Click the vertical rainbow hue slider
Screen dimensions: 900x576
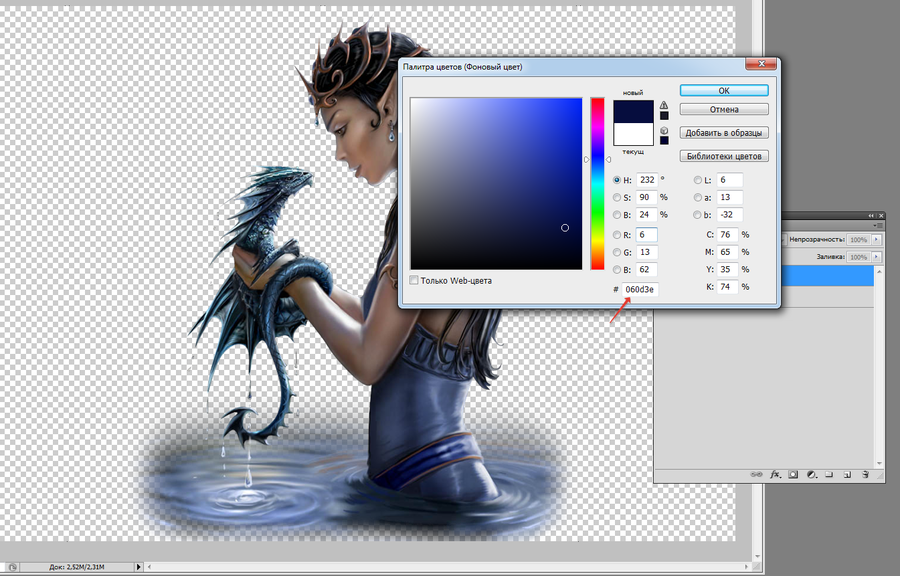coord(598,184)
